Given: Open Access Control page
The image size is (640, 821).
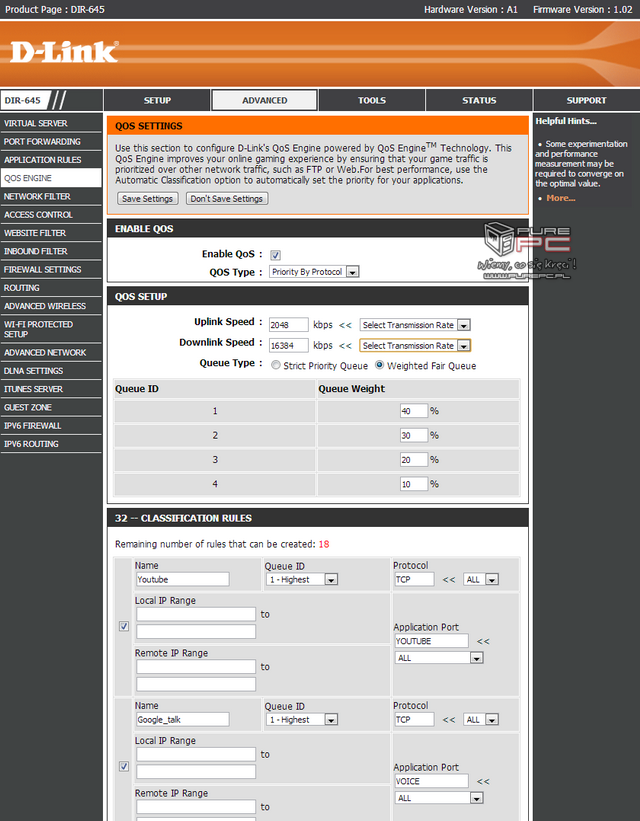Looking at the screenshot, I should 51,215.
